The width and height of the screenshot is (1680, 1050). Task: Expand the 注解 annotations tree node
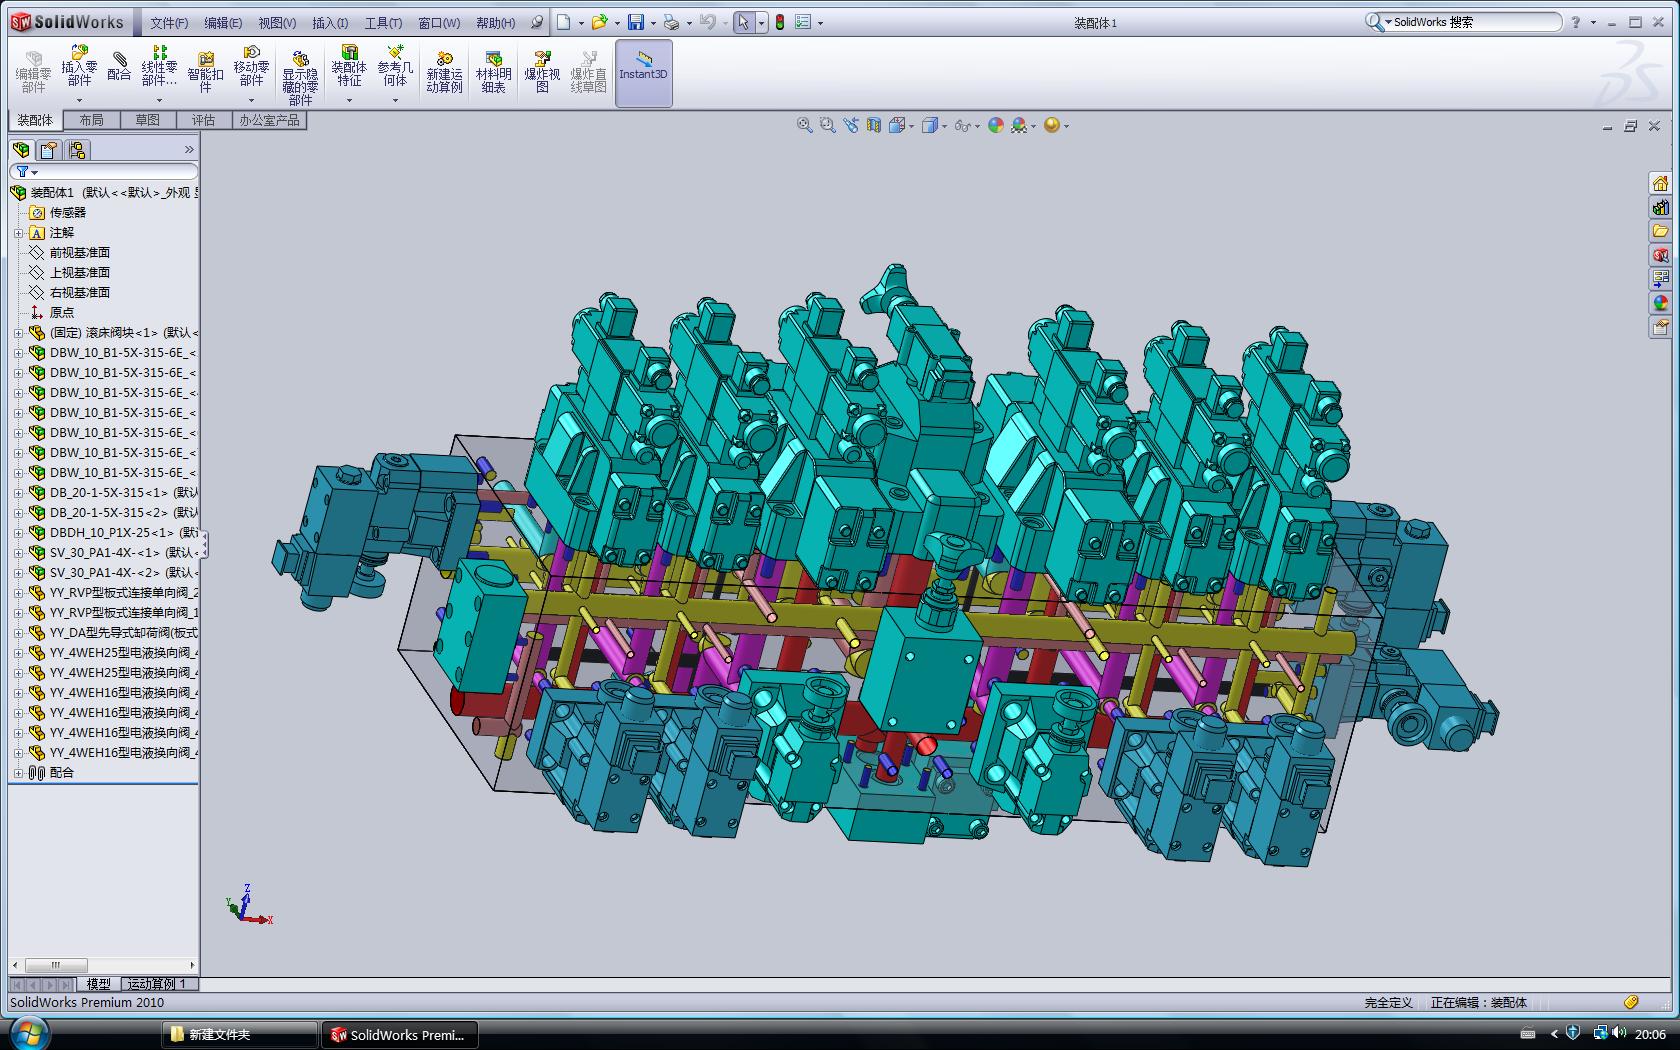tap(18, 232)
